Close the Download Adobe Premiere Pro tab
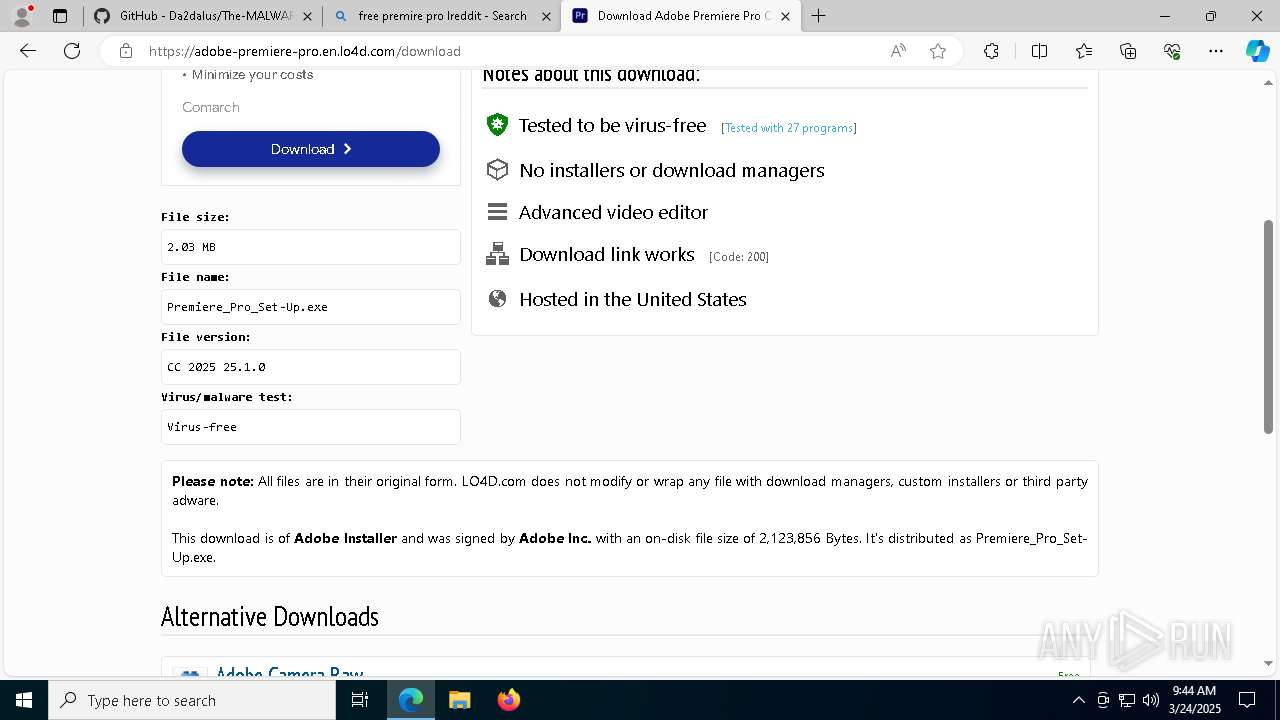This screenshot has width=1280, height=720. pyautogui.click(x=785, y=16)
